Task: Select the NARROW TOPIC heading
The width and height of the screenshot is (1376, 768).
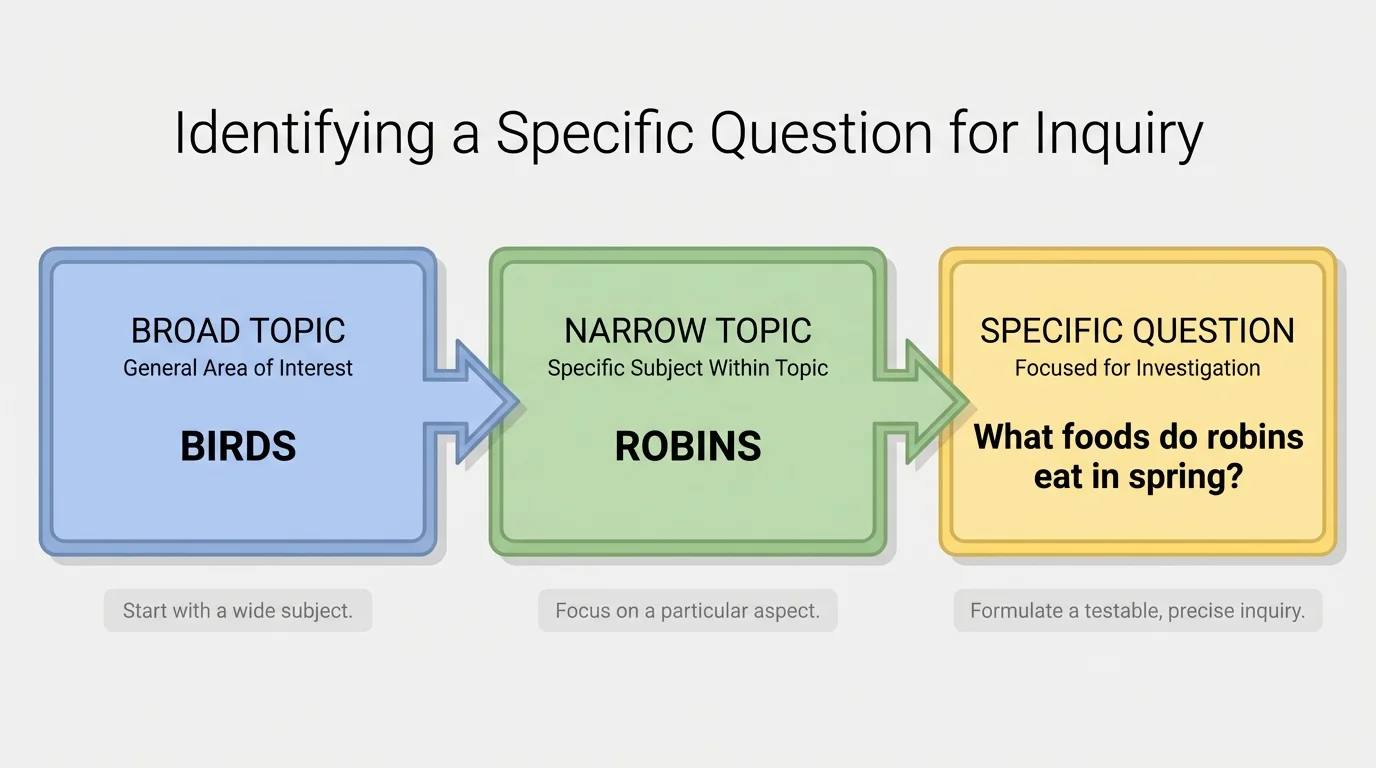Action: [688, 331]
